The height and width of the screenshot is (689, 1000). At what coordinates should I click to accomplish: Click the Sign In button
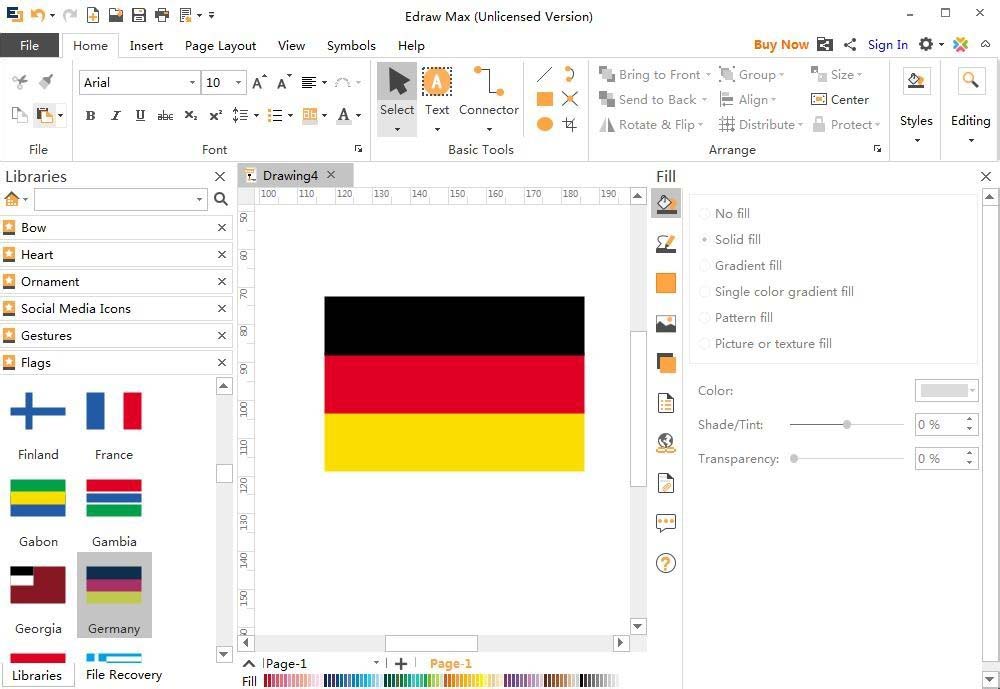887,45
